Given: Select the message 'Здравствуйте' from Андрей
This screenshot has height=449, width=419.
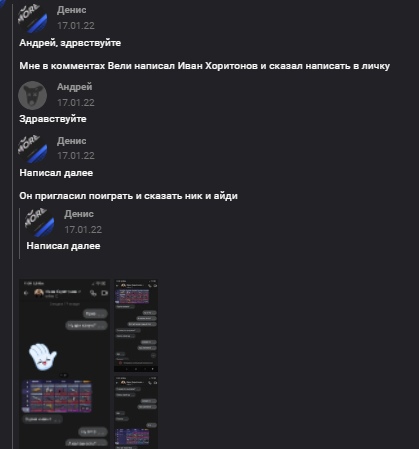Looking at the screenshot, I should pos(53,119).
